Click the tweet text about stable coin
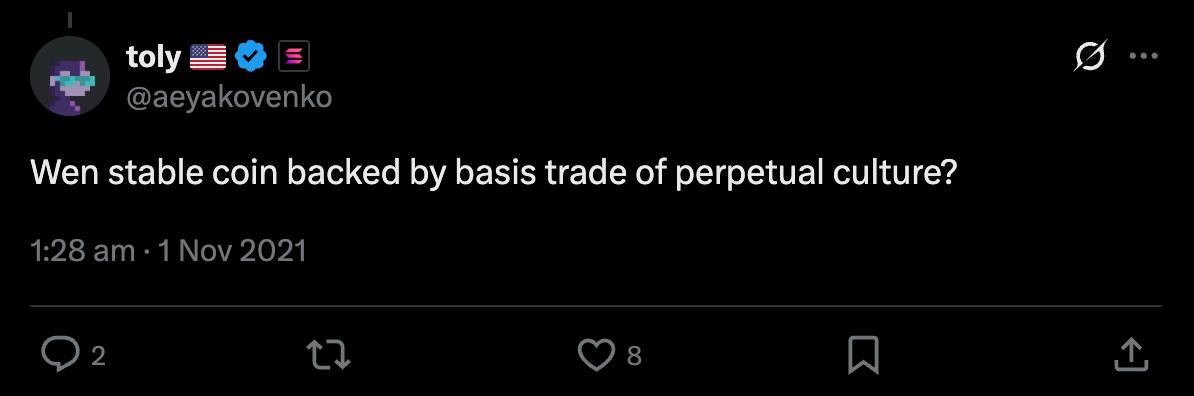 pyautogui.click(x=493, y=176)
